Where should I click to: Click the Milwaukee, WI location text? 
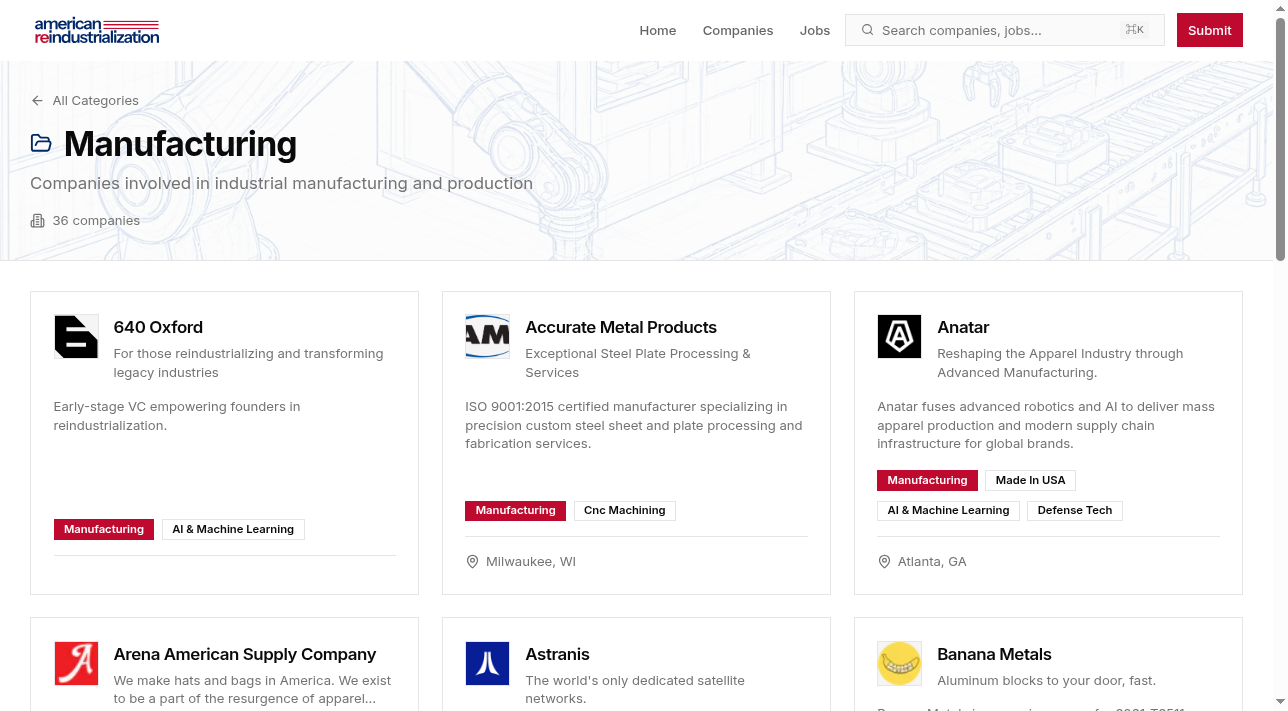(x=531, y=562)
